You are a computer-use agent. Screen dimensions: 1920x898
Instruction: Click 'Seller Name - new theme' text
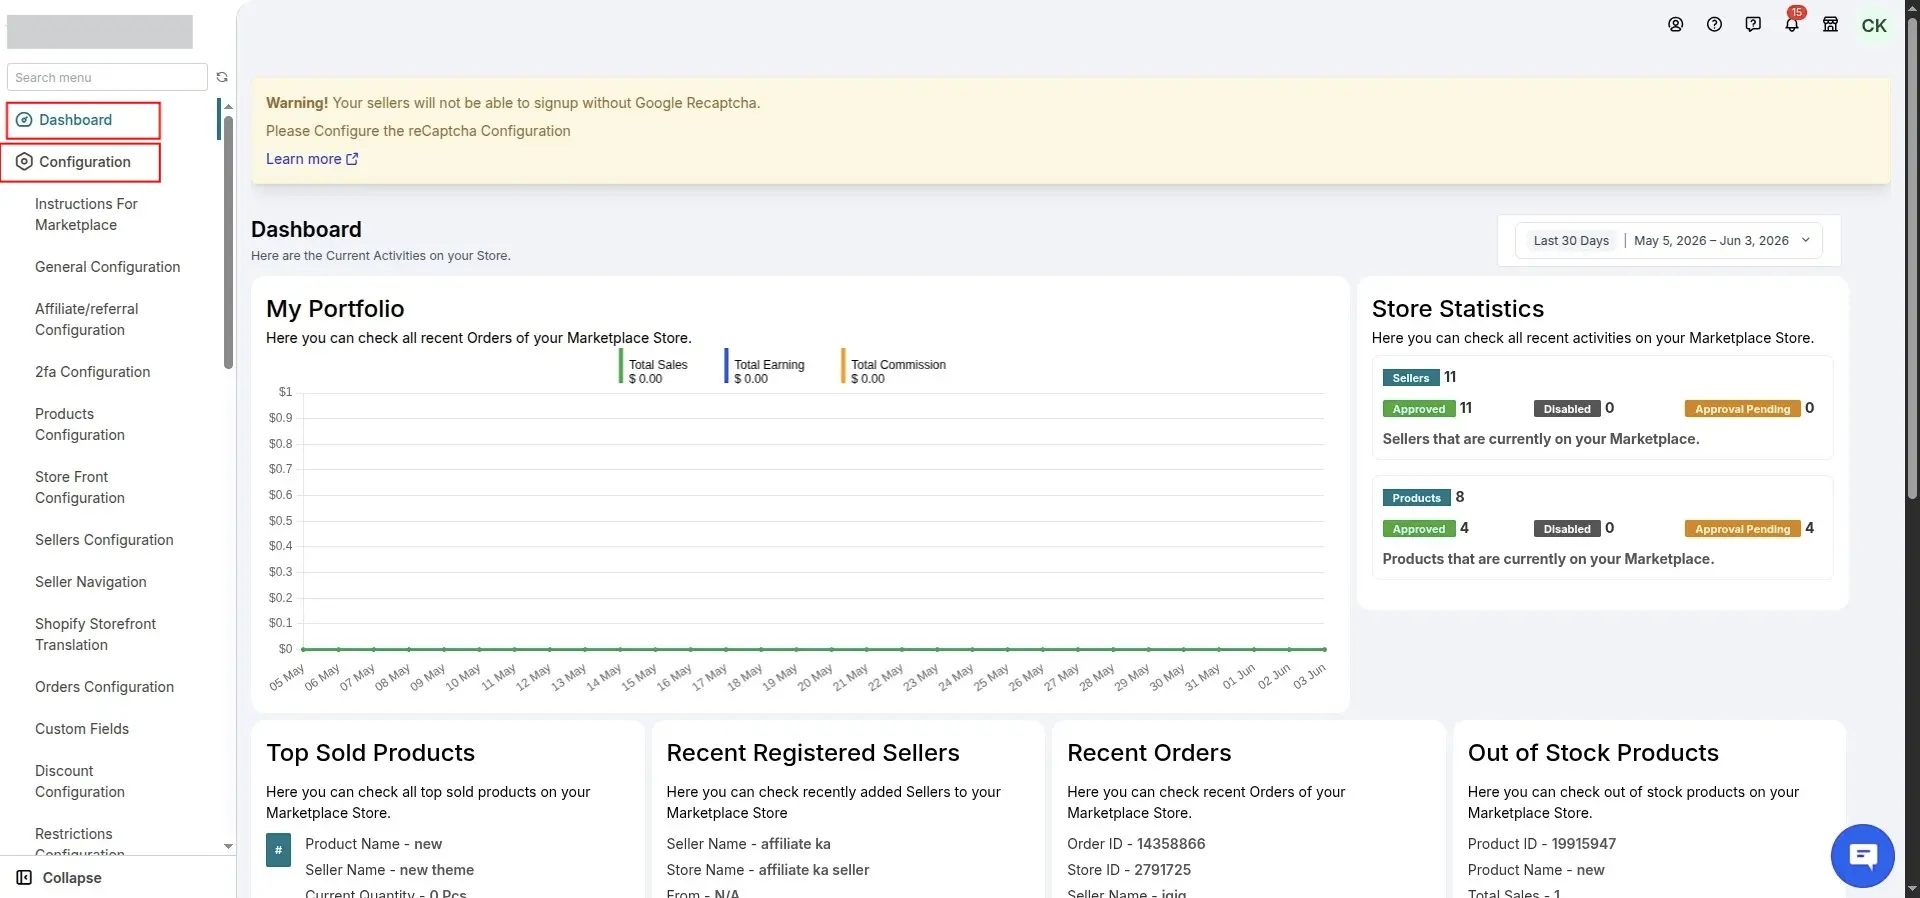point(389,870)
